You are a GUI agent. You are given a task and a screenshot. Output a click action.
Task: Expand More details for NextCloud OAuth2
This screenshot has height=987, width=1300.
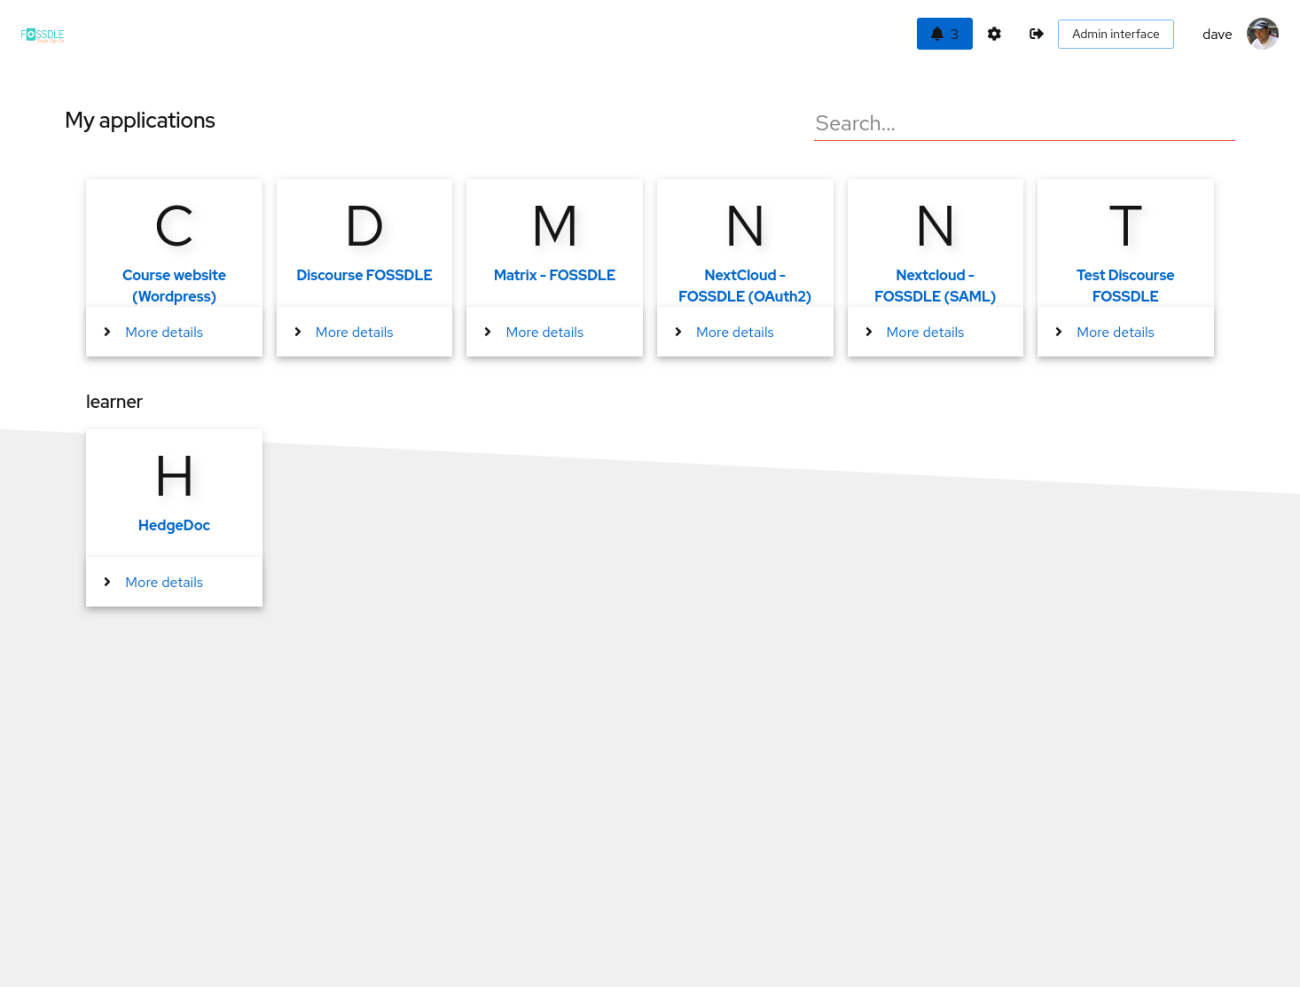pos(734,332)
